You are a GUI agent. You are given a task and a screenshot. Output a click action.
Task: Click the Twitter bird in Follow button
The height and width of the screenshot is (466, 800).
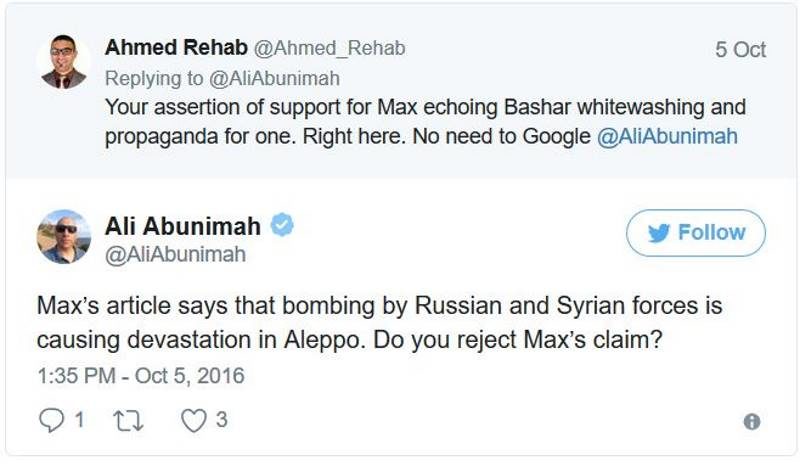point(659,233)
